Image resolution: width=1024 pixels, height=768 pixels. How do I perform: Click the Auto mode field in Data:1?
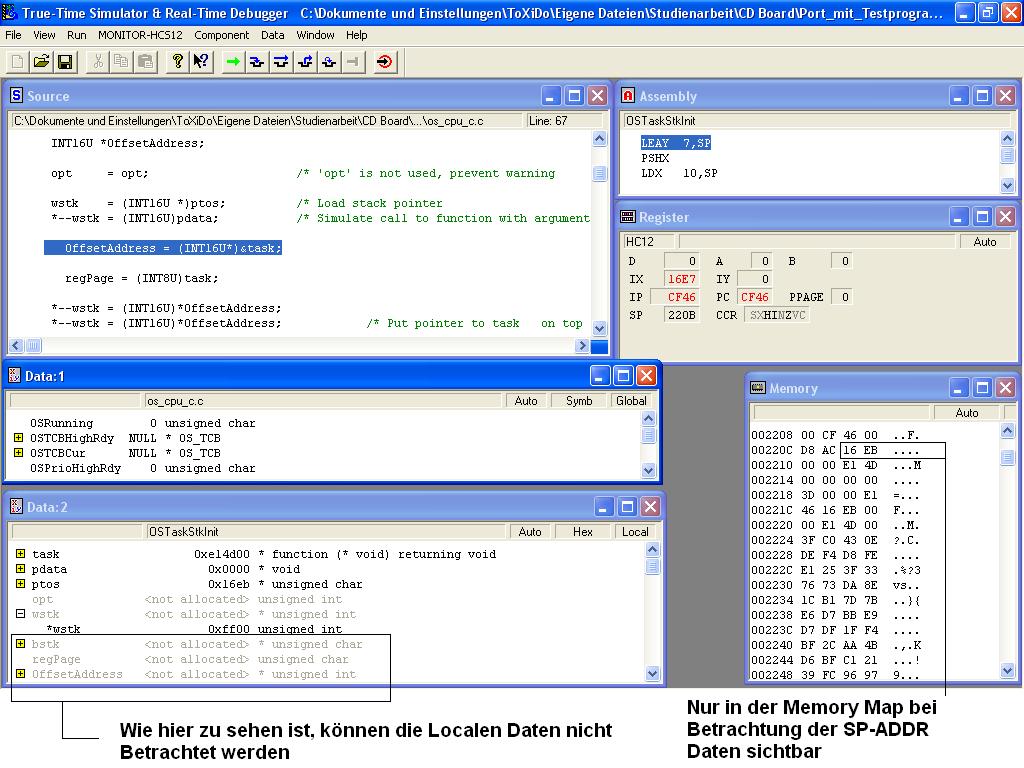click(526, 401)
